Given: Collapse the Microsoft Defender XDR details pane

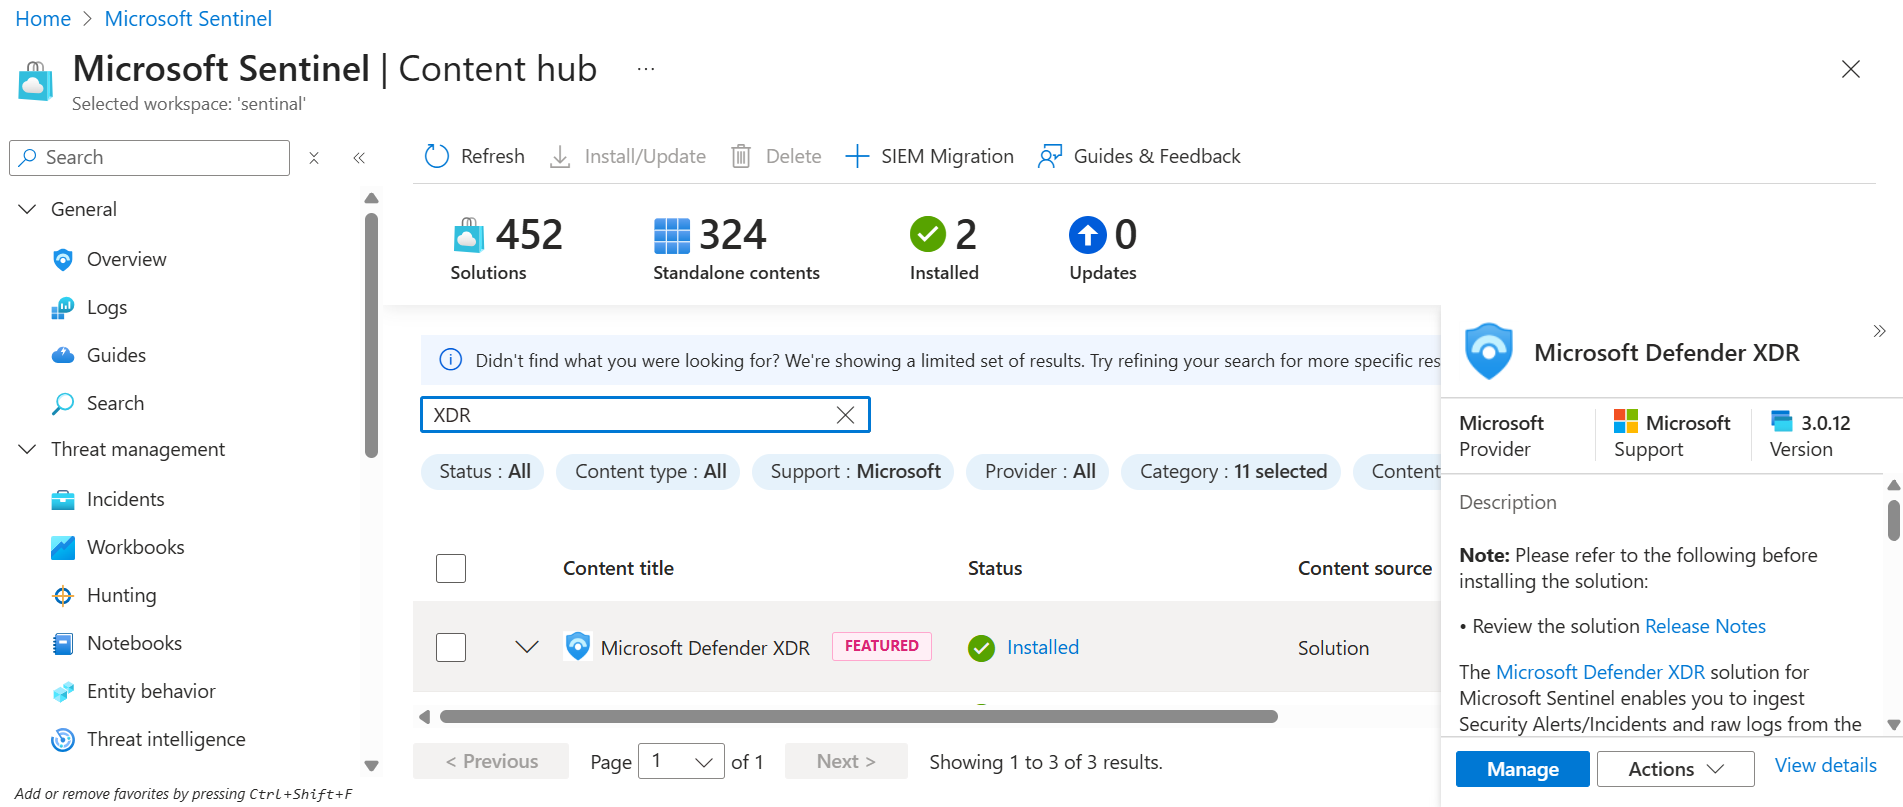Looking at the screenshot, I should click(1879, 331).
